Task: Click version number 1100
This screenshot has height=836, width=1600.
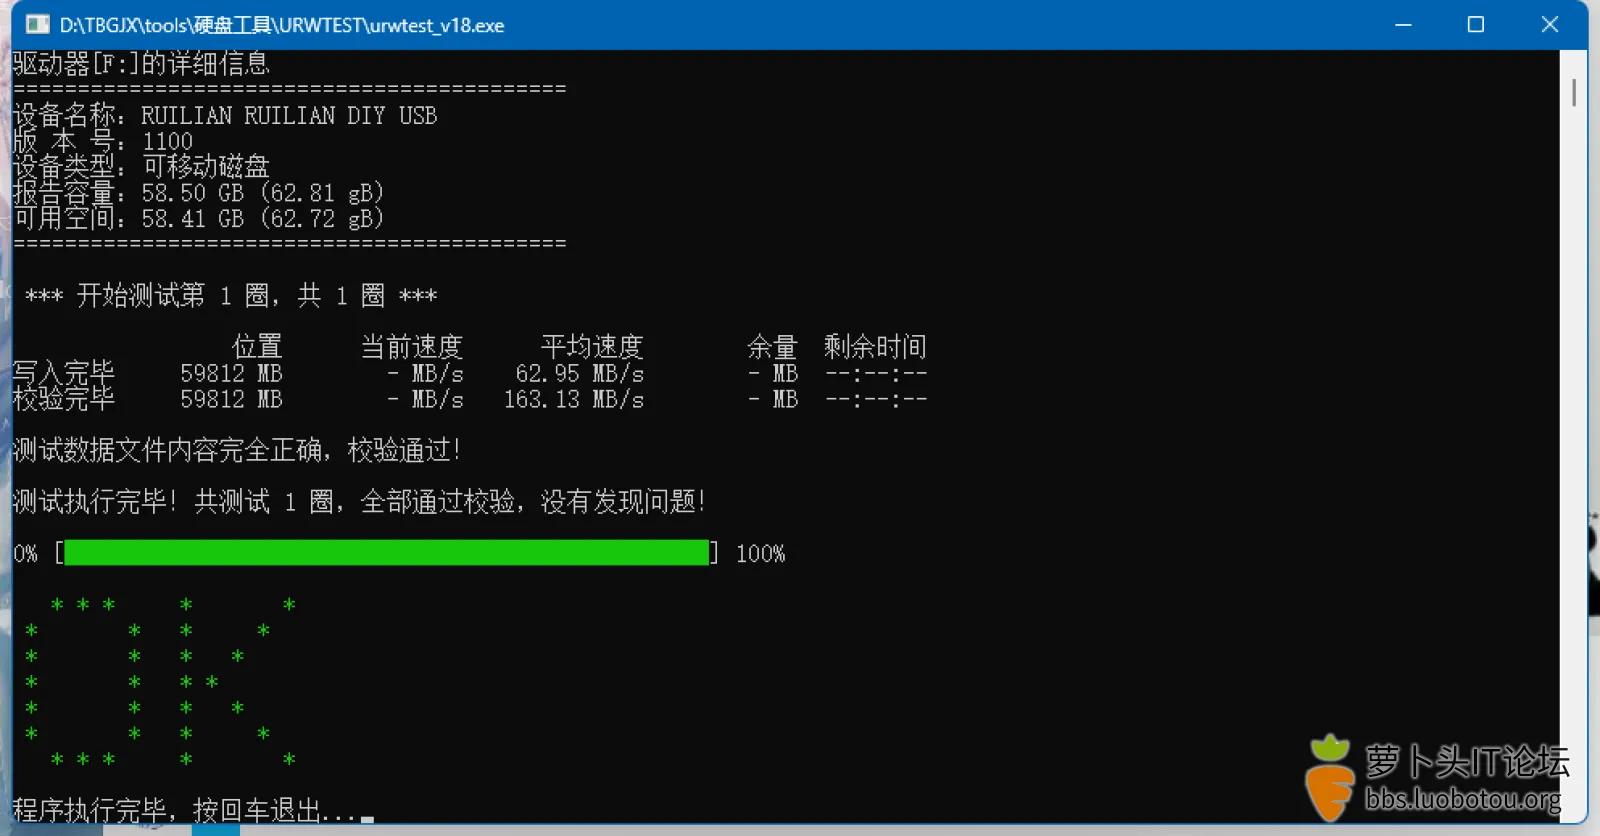Action: tap(167, 142)
